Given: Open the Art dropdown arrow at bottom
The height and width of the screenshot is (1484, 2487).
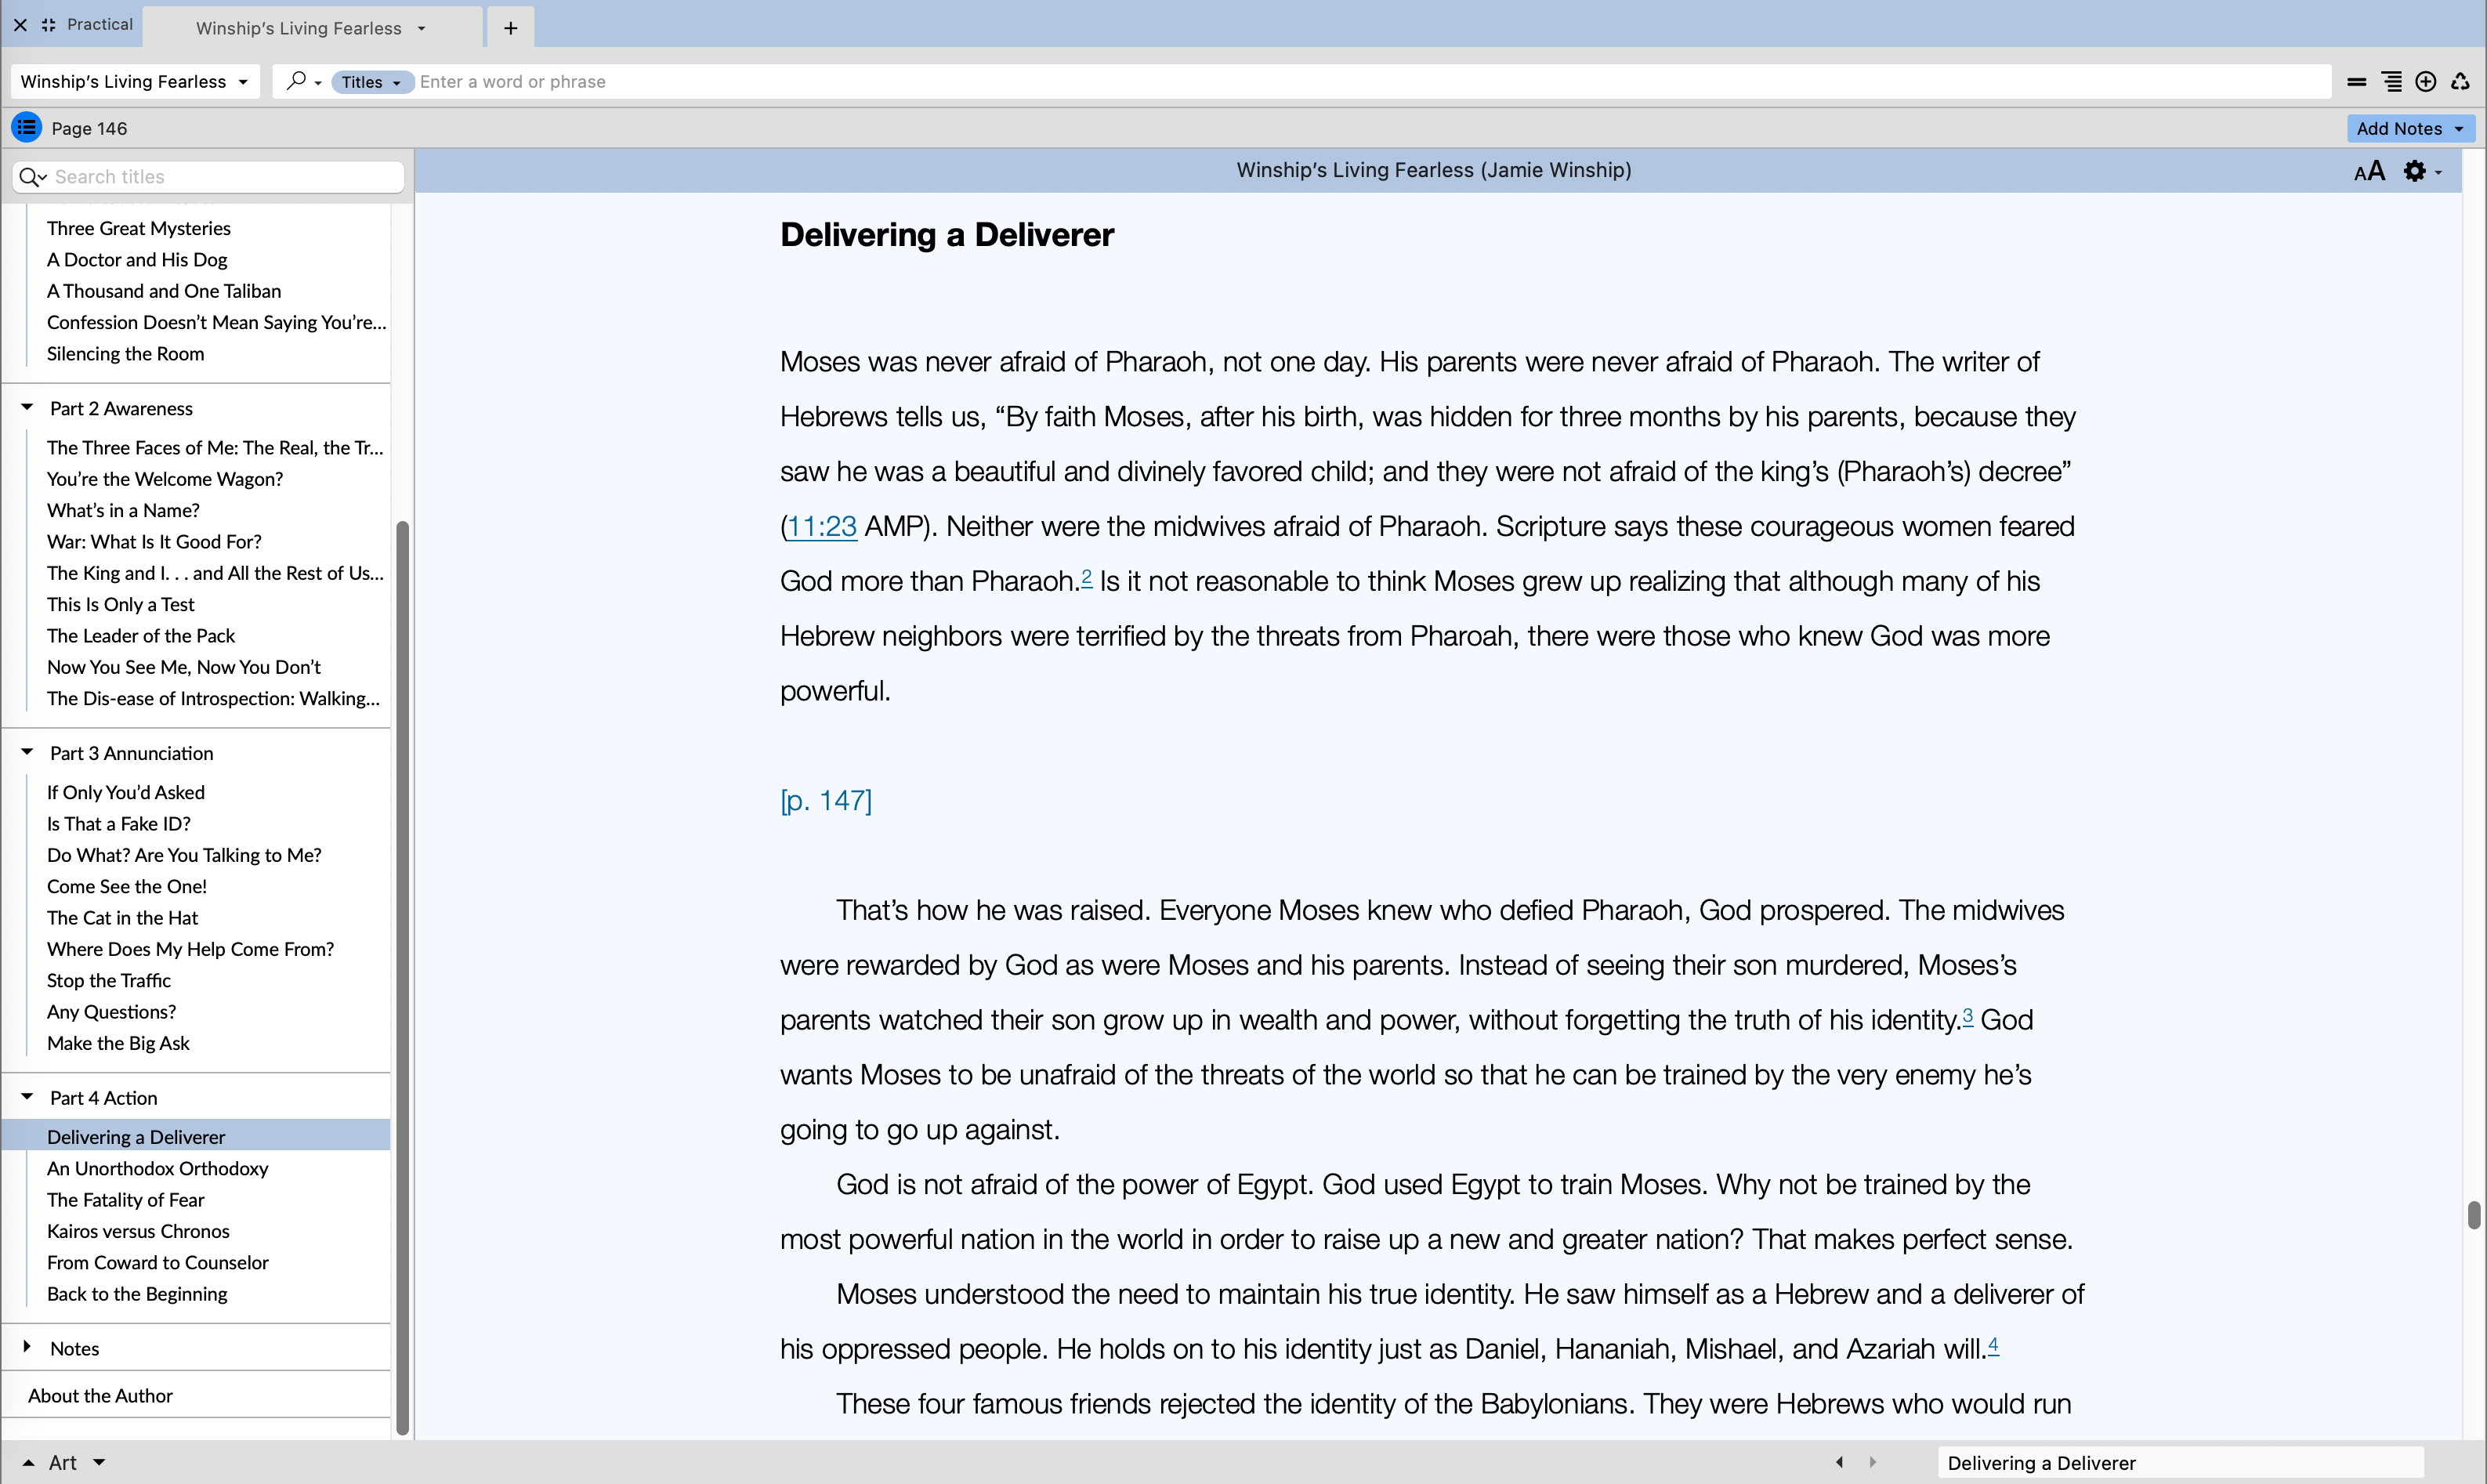Looking at the screenshot, I should (x=99, y=1462).
